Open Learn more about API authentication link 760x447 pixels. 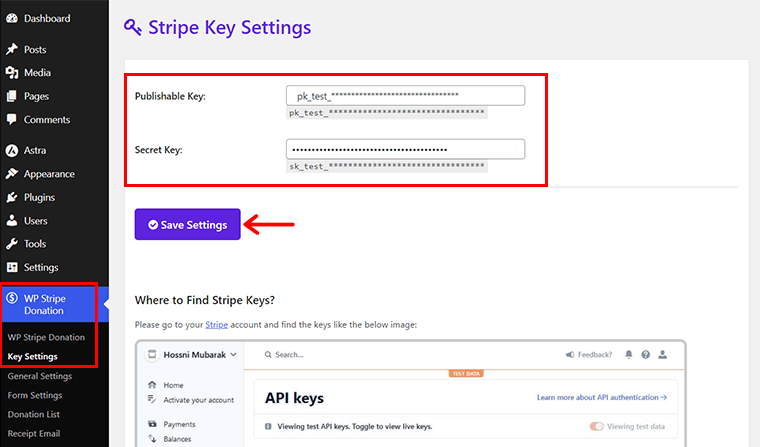[x=602, y=397]
